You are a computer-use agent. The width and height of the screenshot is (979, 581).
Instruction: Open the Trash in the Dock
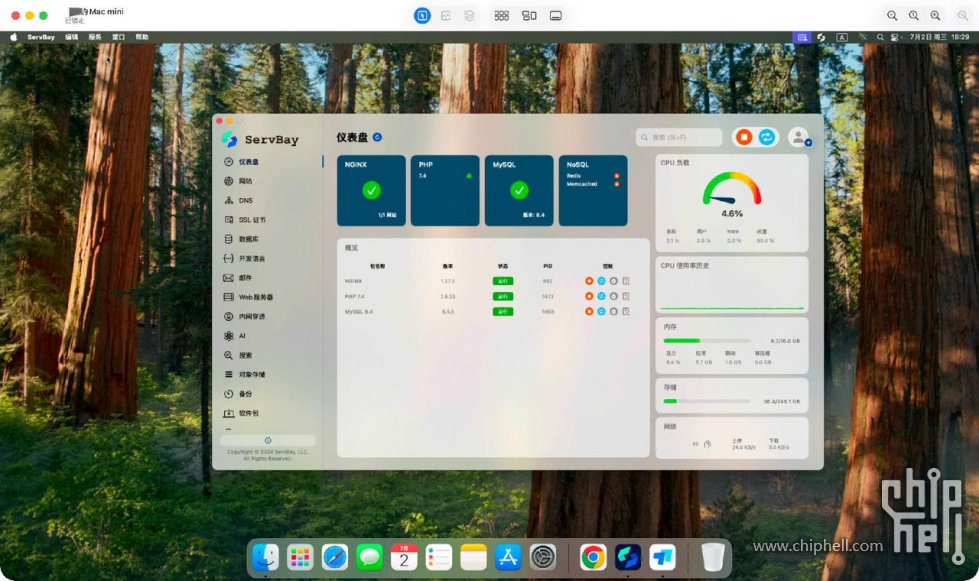(x=712, y=557)
